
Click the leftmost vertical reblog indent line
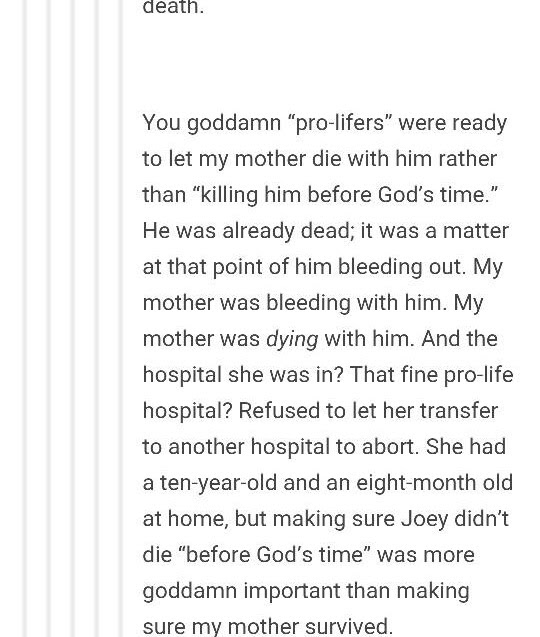pos(25,318)
